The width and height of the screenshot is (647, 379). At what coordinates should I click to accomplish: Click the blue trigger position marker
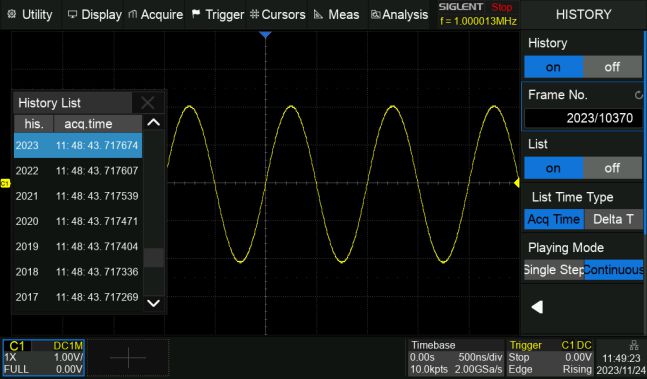pyautogui.click(x=265, y=35)
